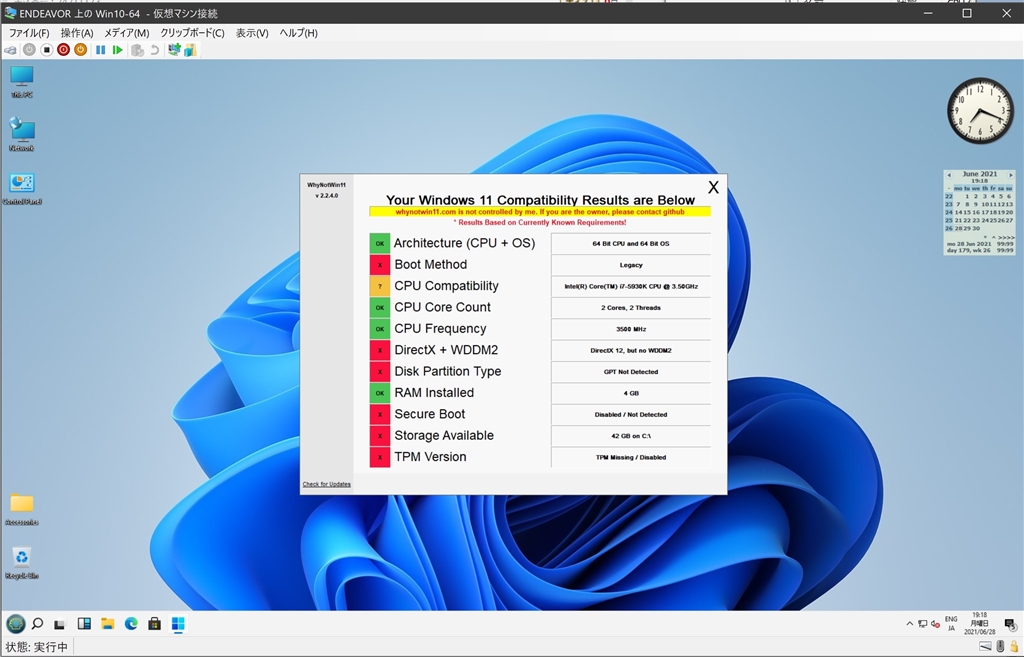Go to previous month in calendar gadget

[x=949, y=174]
